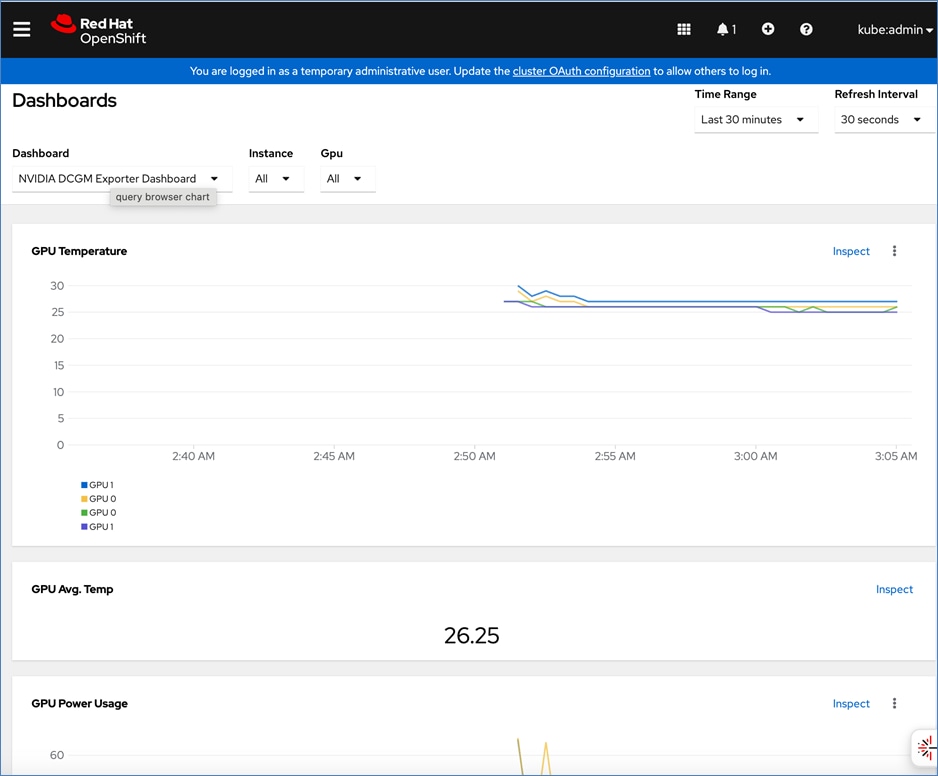Open kebab menu for GPU Power Usage
This screenshot has height=776, width=938.
pyautogui.click(x=894, y=703)
